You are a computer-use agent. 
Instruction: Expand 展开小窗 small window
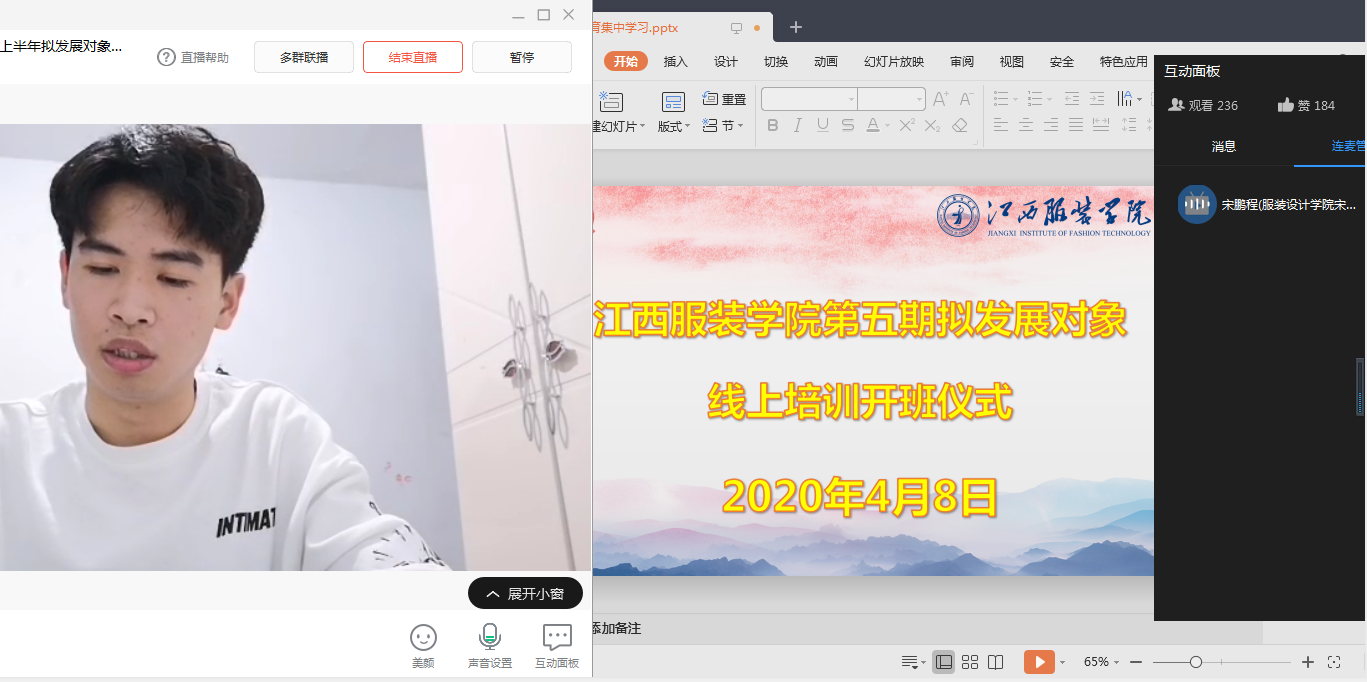pyautogui.click(x=525, y=594)
